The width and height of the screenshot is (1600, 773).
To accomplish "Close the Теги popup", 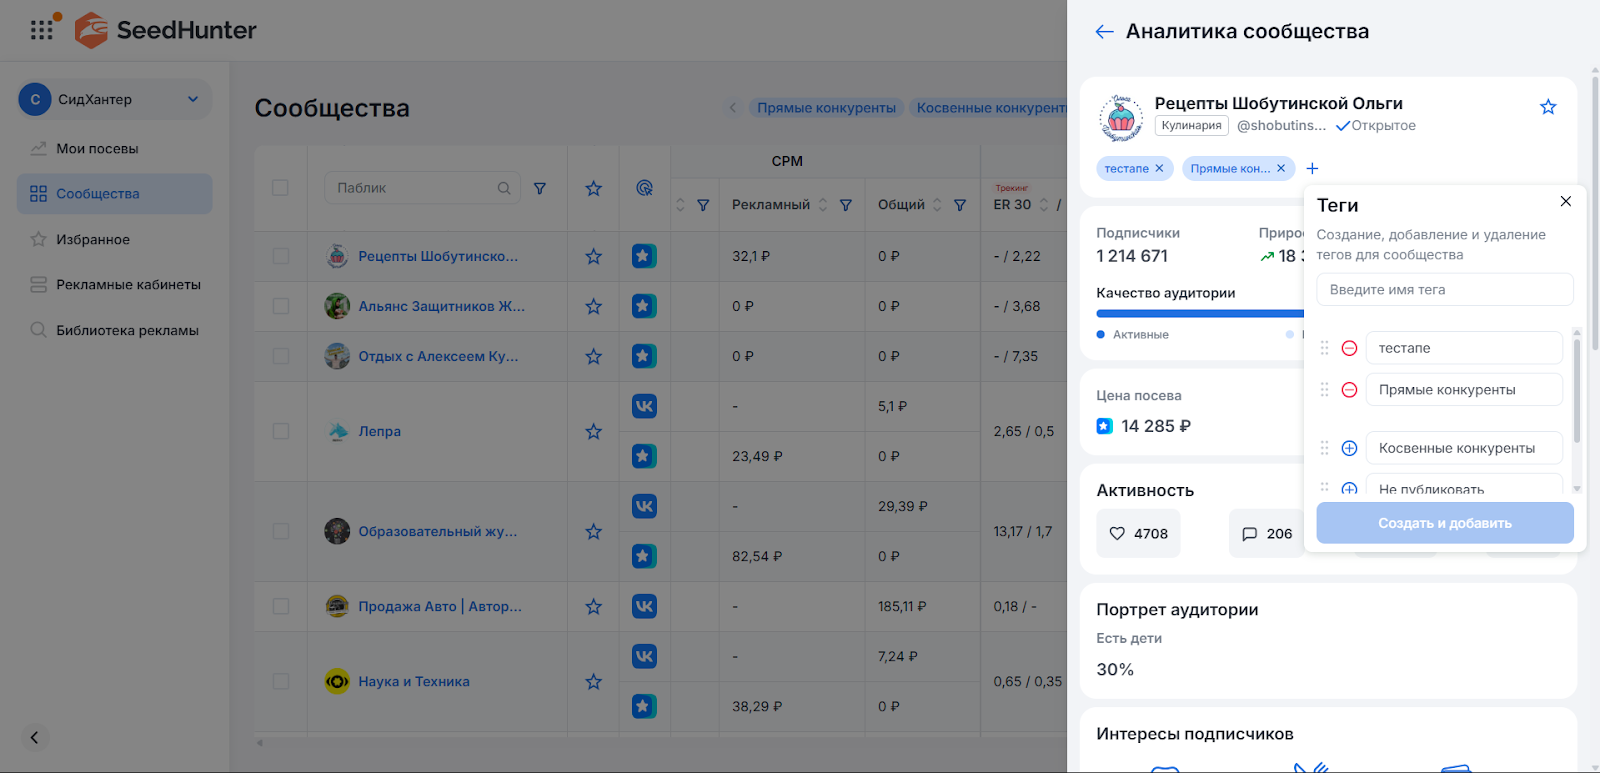I will tap(1565, 202).
